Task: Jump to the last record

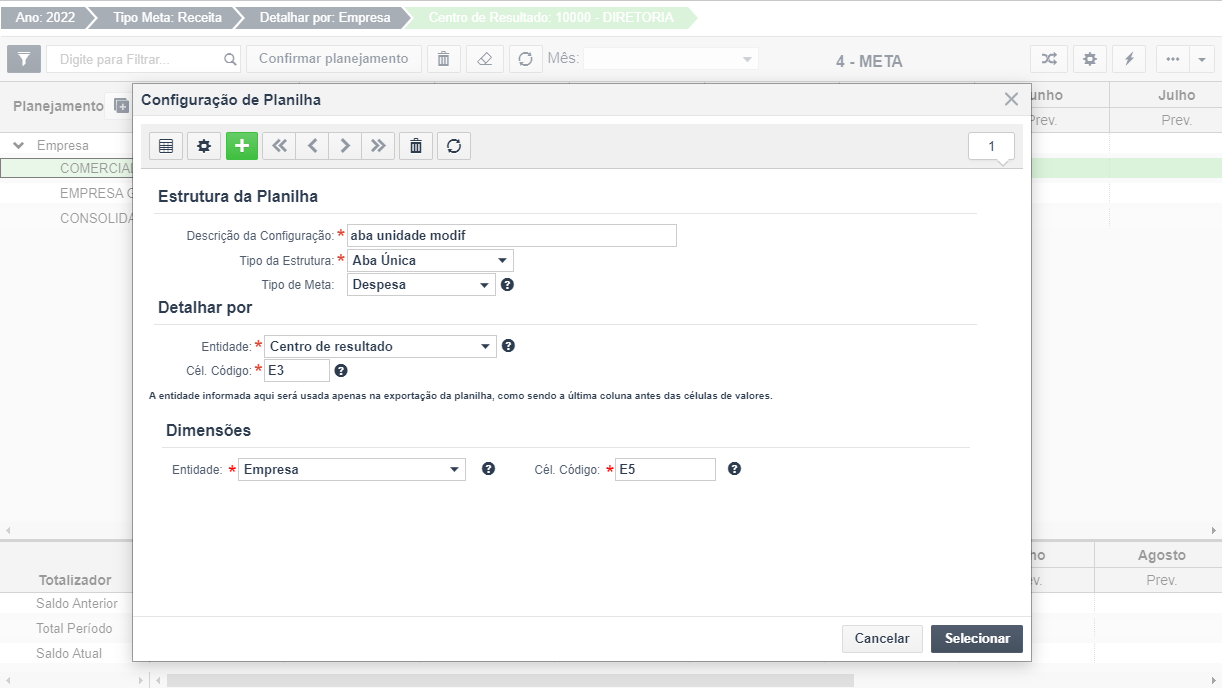Action: click(378, 146)
